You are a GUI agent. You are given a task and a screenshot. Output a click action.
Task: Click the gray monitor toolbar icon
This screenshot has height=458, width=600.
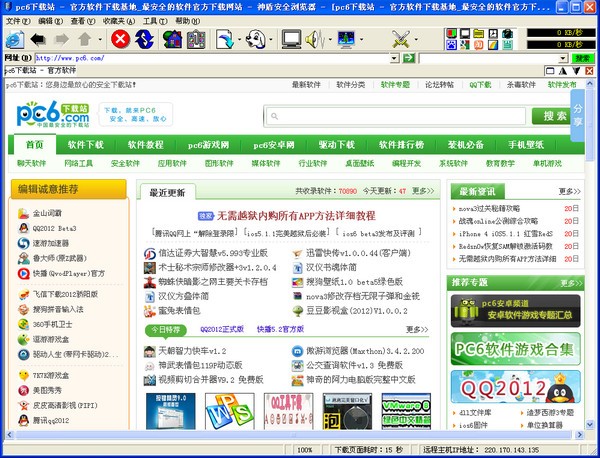pyautogui.click(x=292, y=39)
